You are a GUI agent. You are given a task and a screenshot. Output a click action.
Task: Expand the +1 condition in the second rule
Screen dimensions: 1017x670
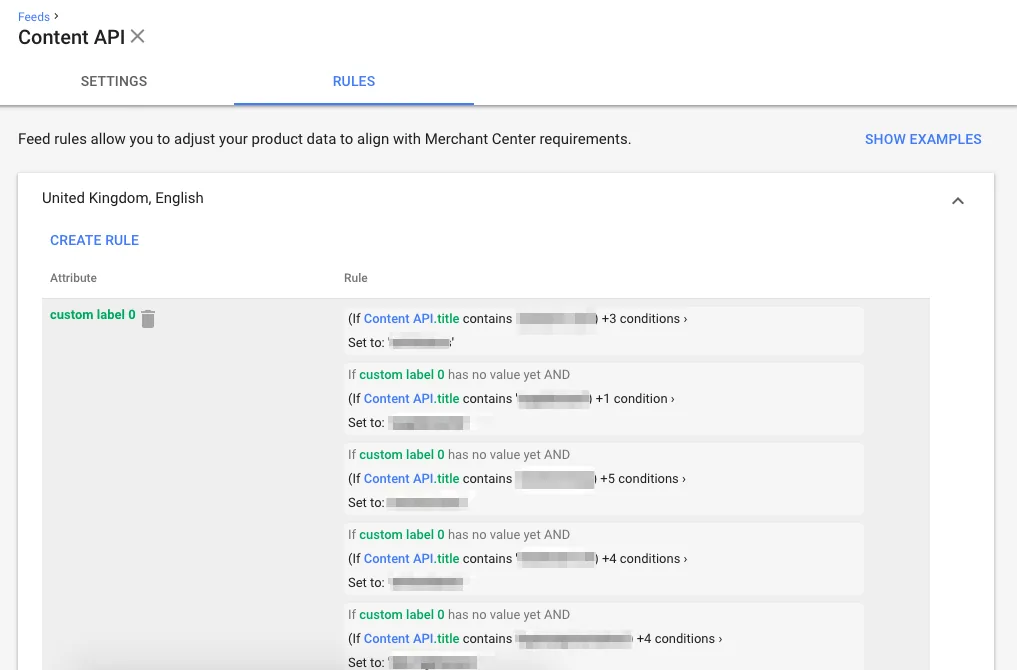[x=634, y=398]
